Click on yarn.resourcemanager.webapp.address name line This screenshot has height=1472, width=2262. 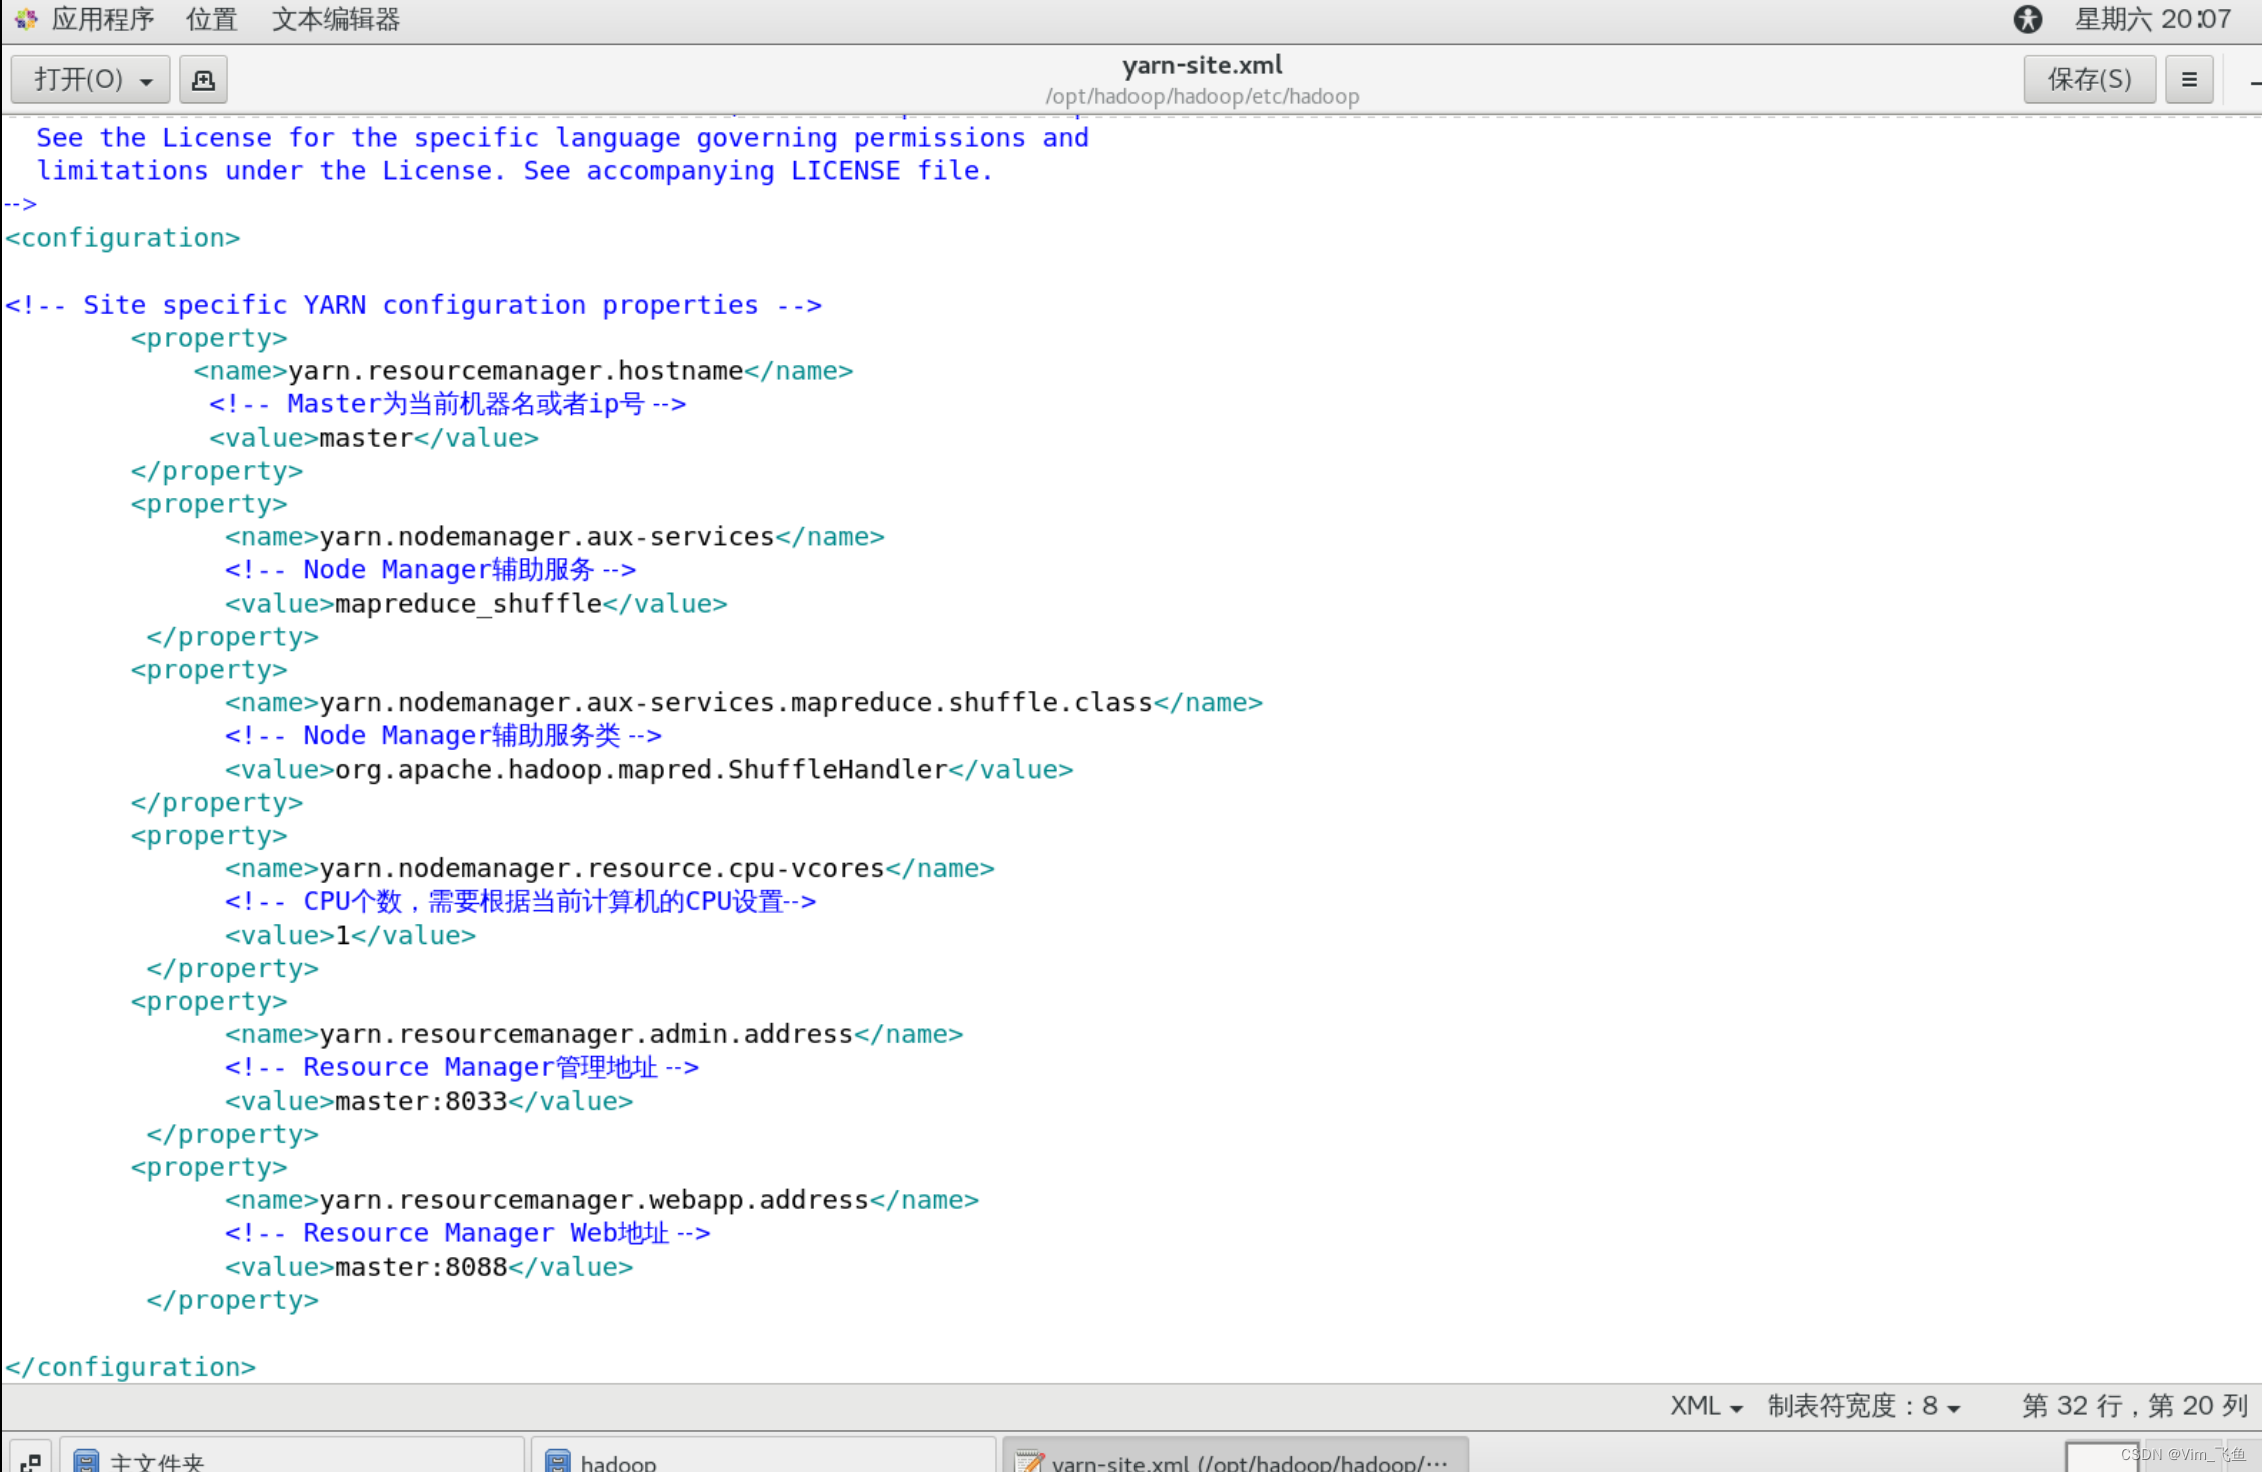click(601, 1201)
